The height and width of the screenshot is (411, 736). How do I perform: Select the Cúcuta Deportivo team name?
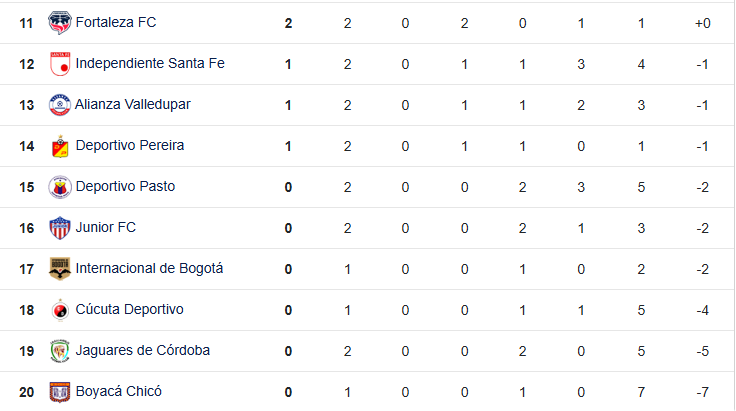pos(130,309)
